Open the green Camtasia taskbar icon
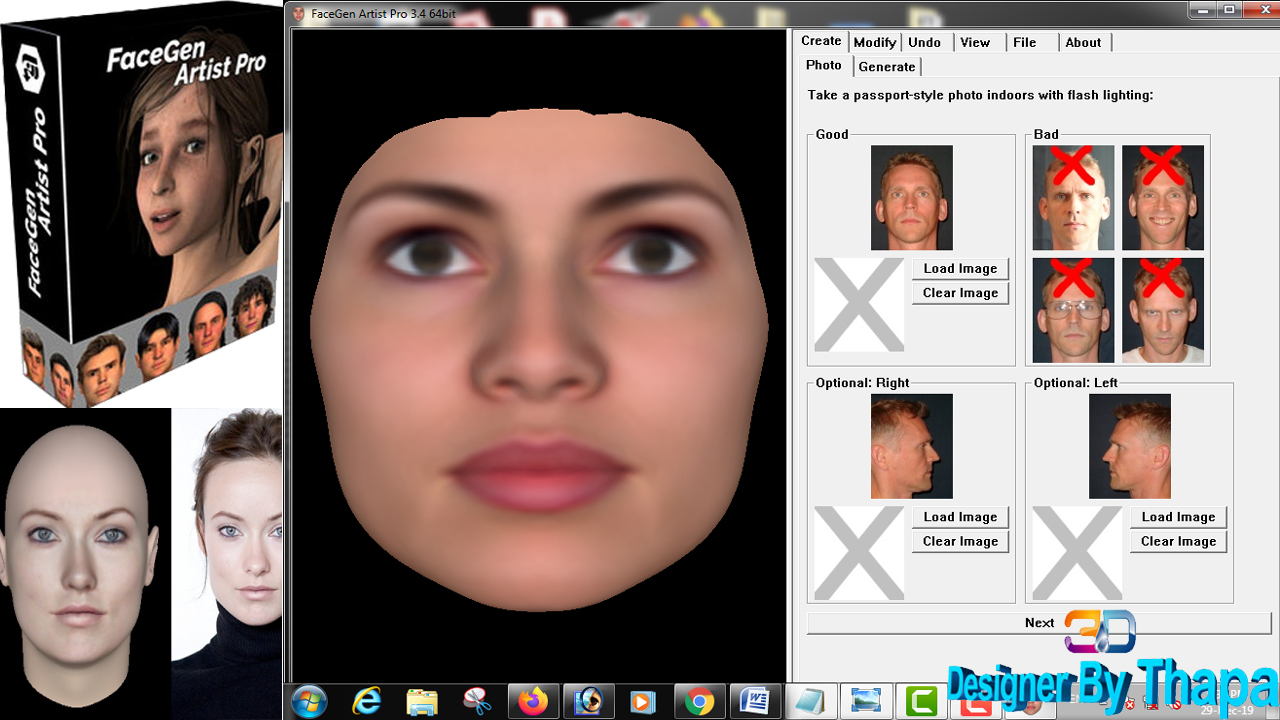Screen dimensions: 1280x720 point(921,702)
